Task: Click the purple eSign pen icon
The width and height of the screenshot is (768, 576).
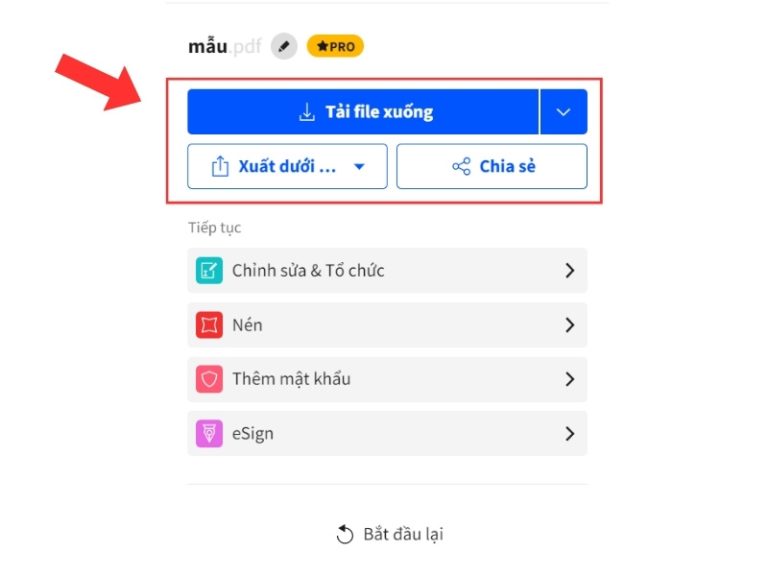Action: pyautogui.click(x=209, y=433)
